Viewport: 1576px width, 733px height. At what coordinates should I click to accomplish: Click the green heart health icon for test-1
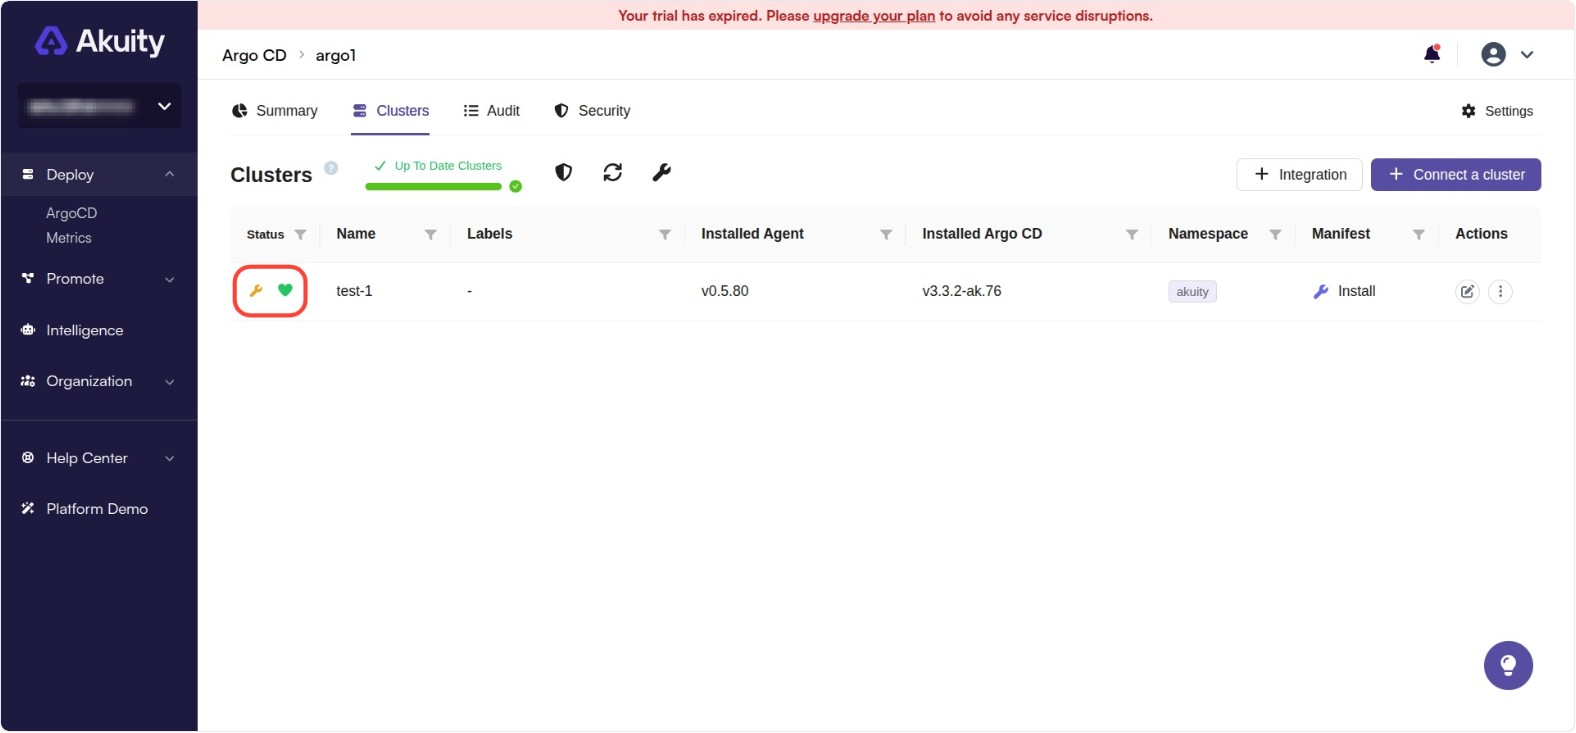pyautogui.click(x=285, y=290)
